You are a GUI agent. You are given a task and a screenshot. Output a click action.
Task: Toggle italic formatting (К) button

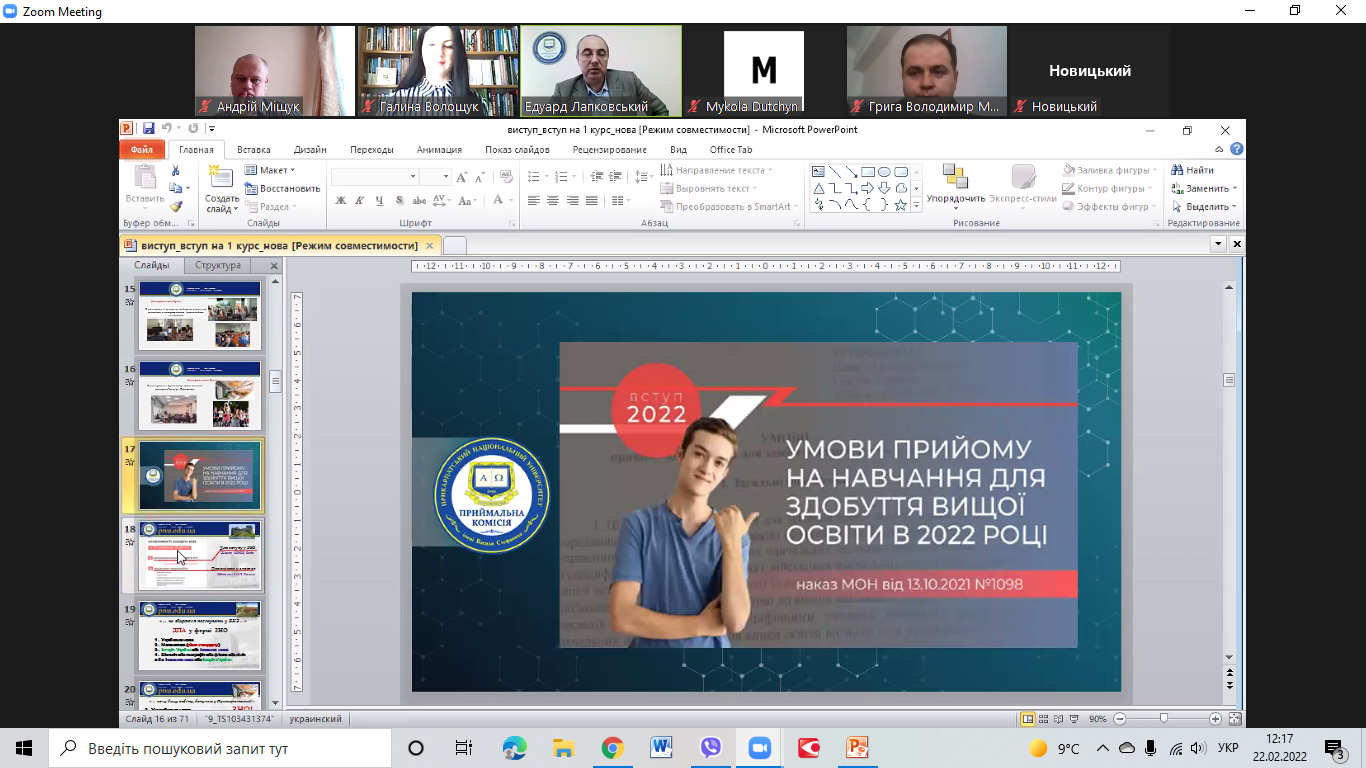coord(360,201)
